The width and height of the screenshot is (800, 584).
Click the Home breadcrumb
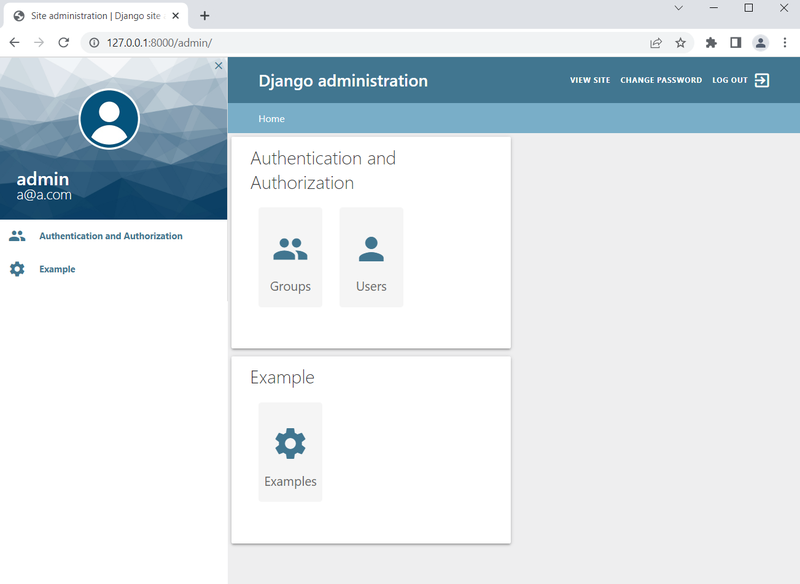click(271, 119)
